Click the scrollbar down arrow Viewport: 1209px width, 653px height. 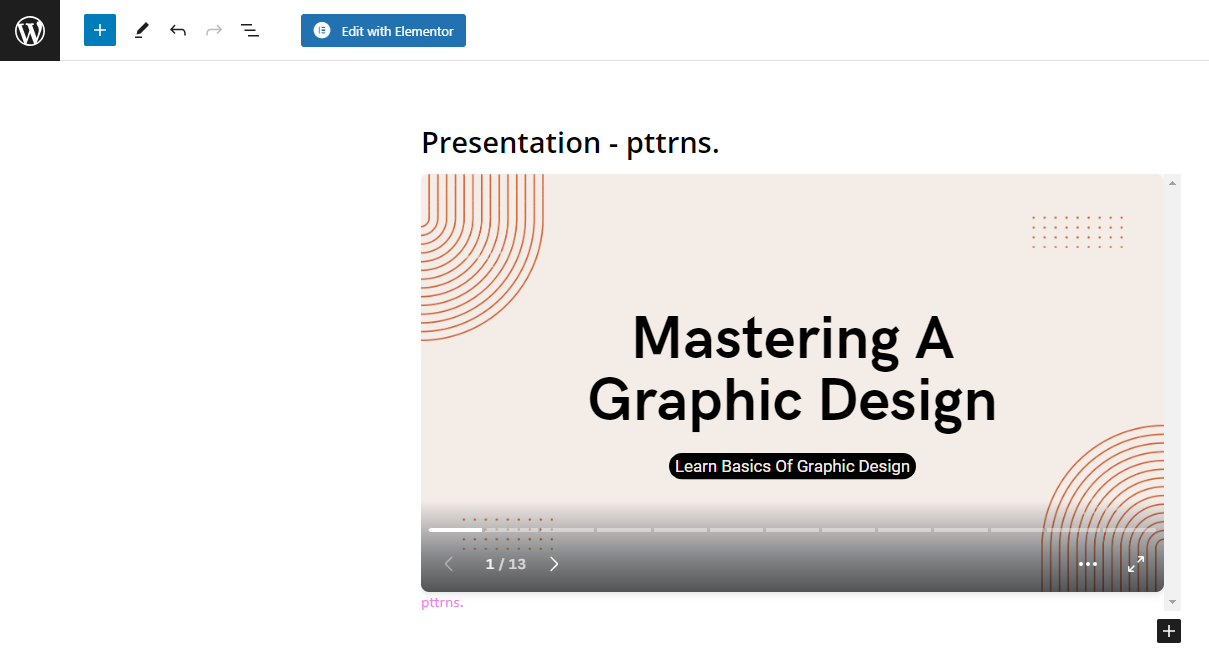click(1173, 603)
